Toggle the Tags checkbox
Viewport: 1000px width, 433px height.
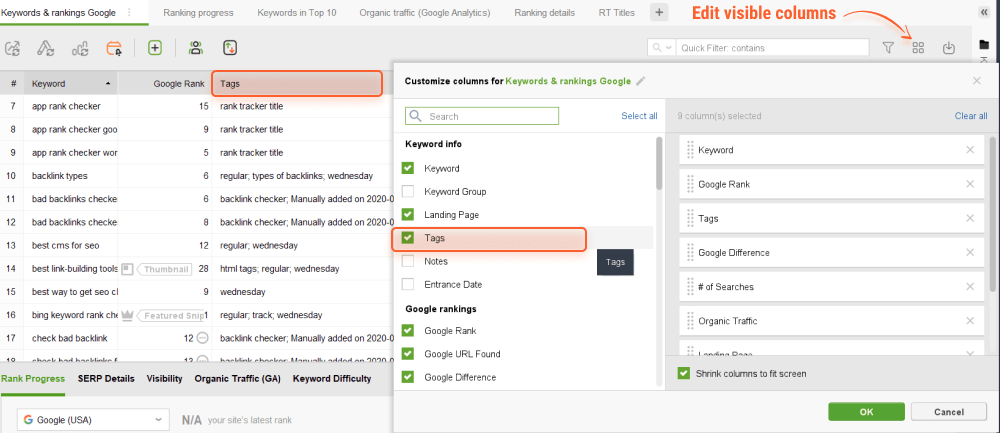coord(408,238)
